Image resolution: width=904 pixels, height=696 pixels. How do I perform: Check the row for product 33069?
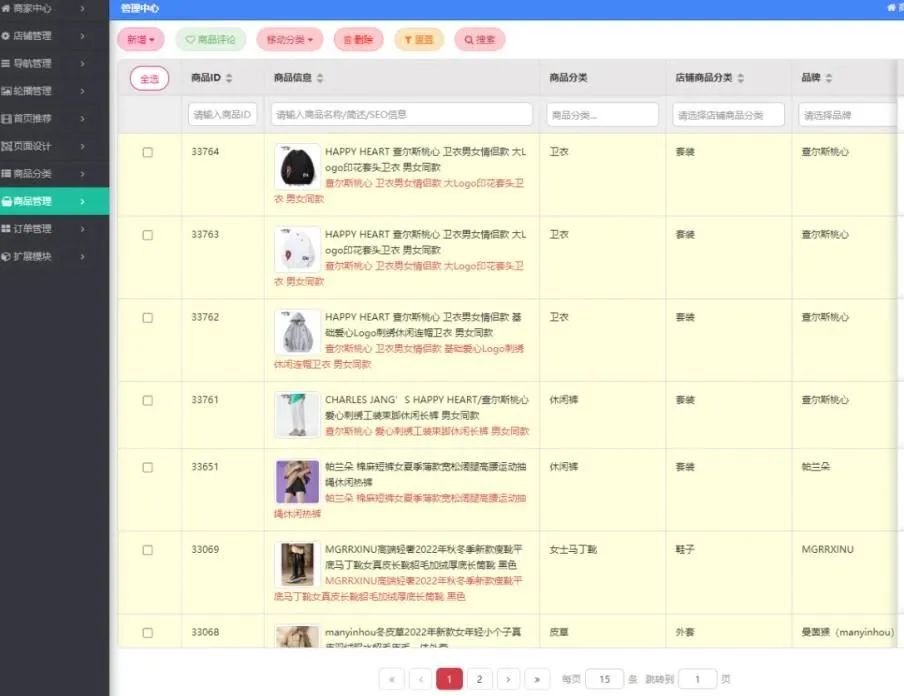[146, 550]
